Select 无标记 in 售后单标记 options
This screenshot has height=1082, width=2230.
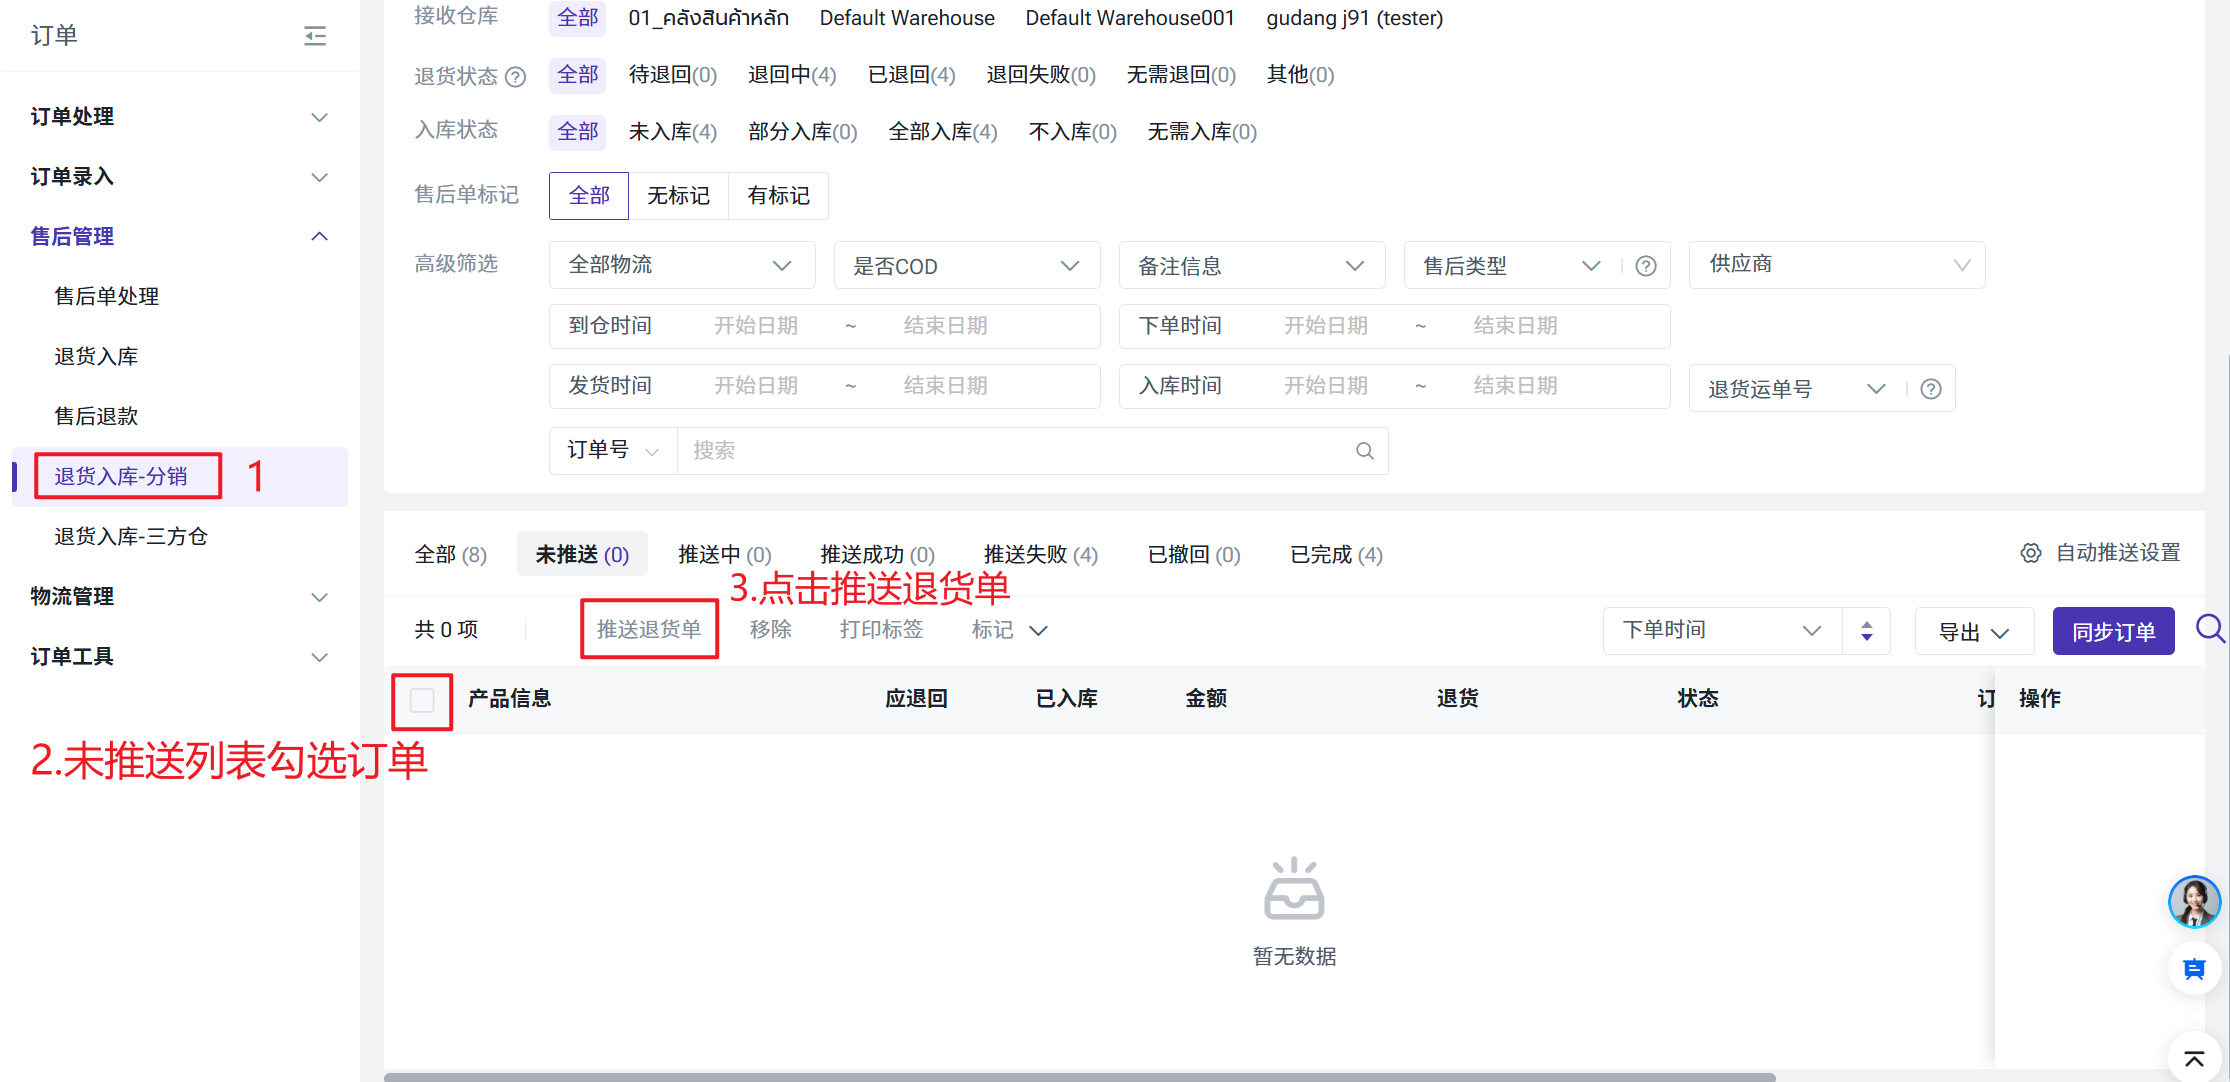coord(678,196)
